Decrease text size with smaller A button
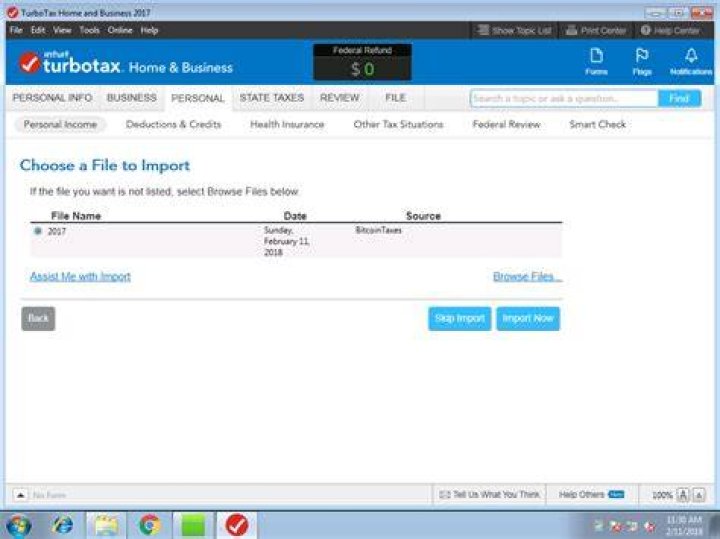This screenshot has height=539, width=720. 699,495
